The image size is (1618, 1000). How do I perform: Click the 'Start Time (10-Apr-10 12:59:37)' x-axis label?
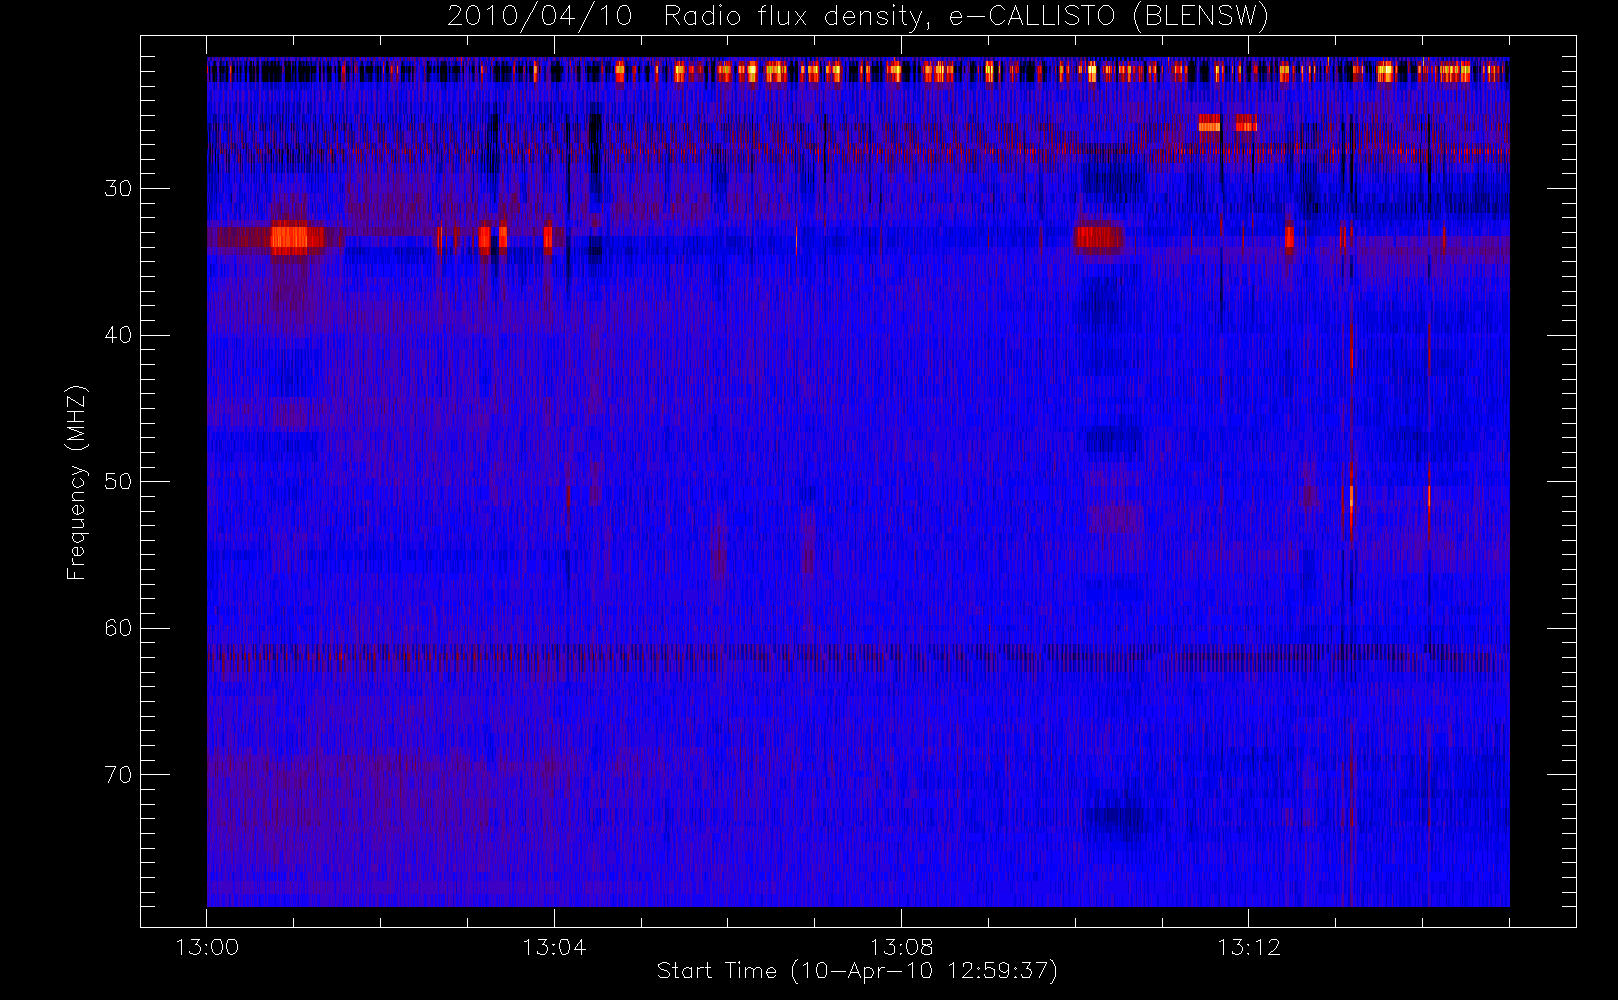click(x=857, y=971)
